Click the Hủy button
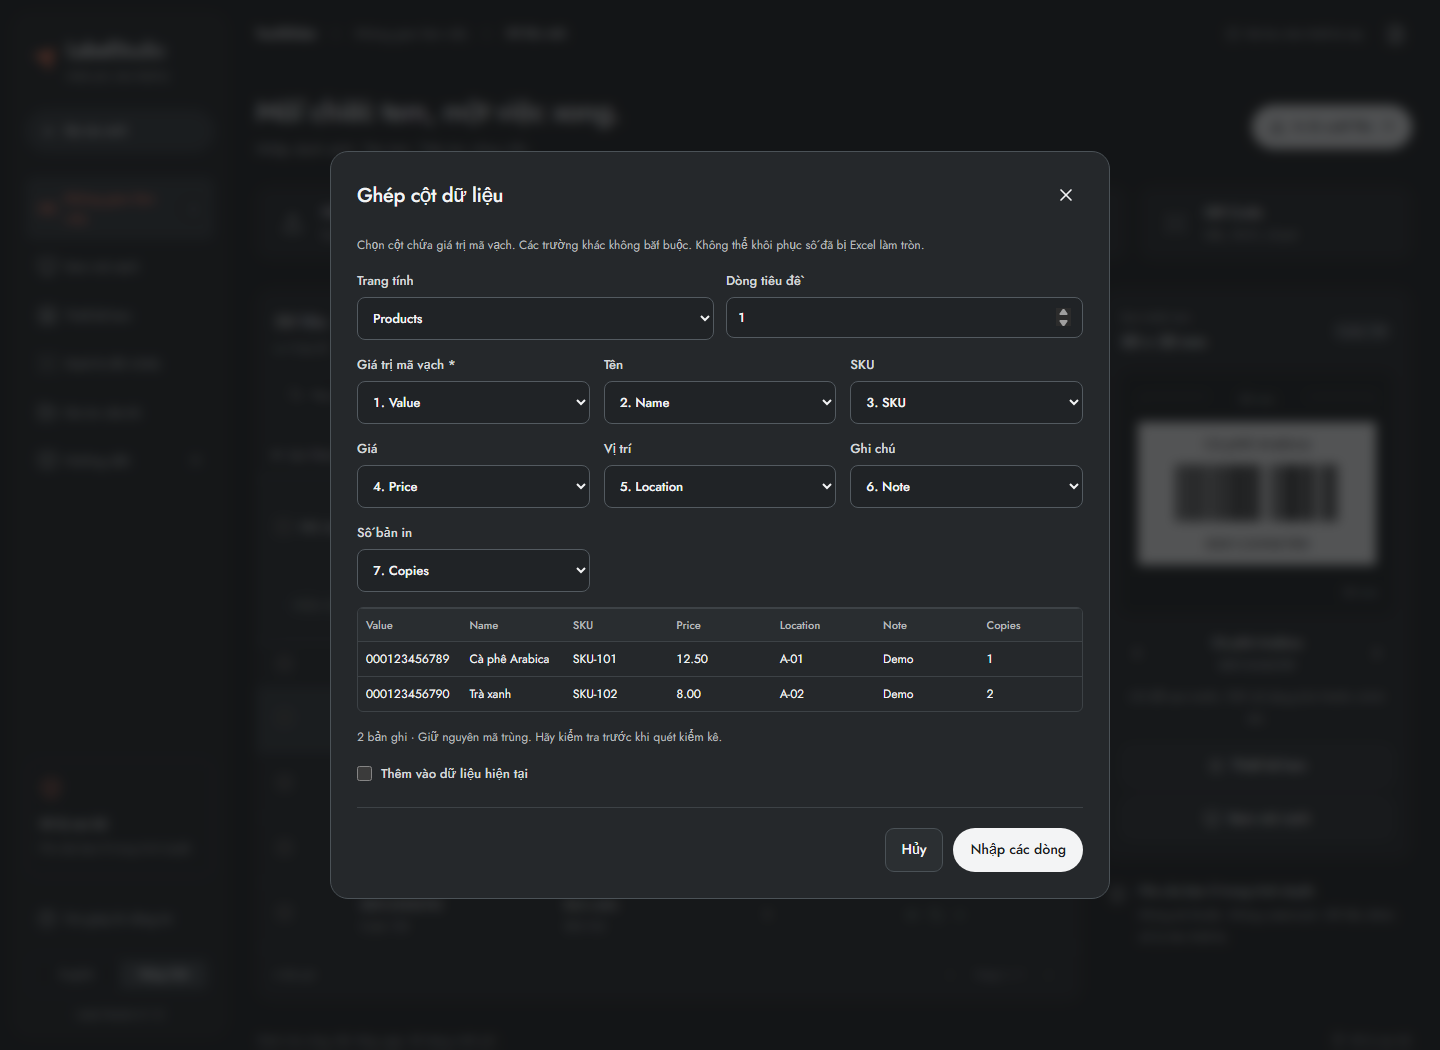The height and width of the screenshot is (1050, 1440). tap(914, 850)
